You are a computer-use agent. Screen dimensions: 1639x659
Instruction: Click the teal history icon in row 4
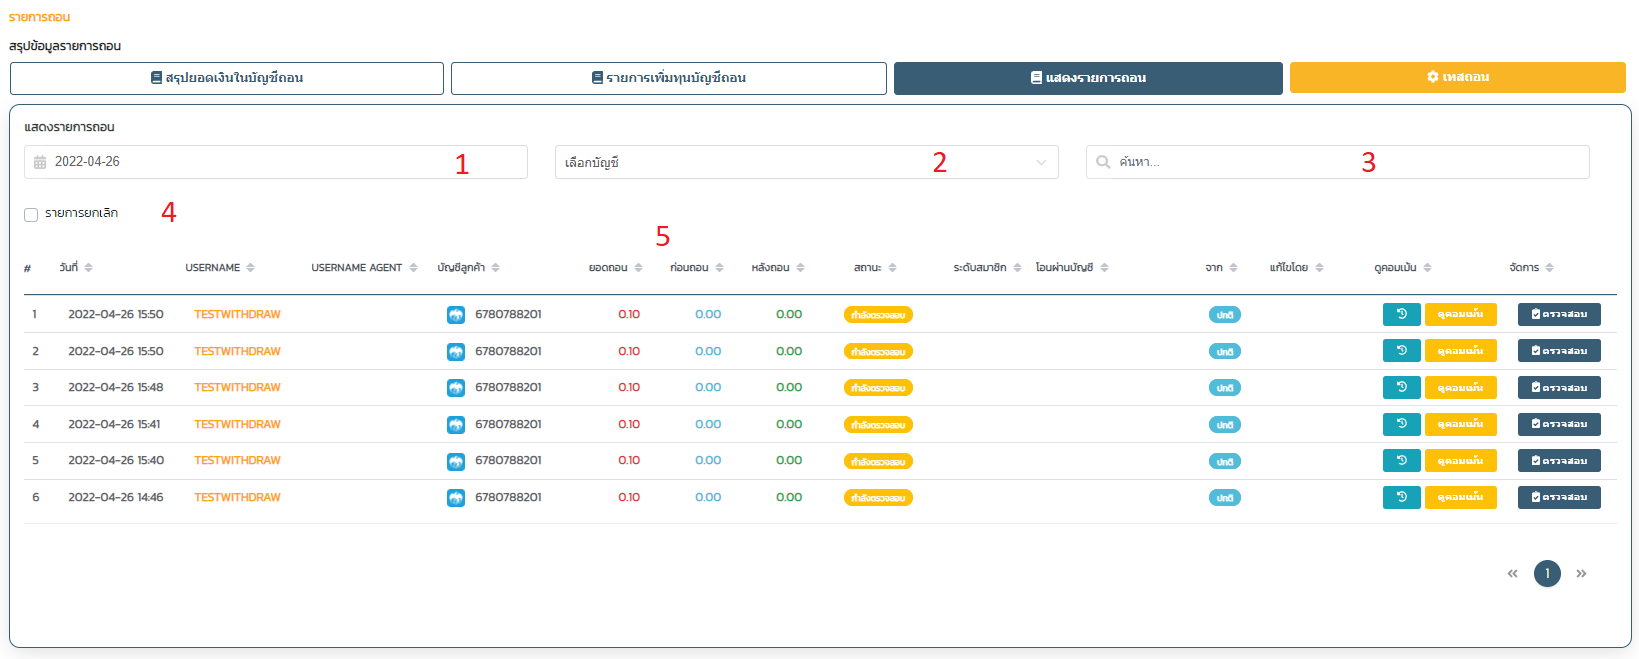[1401, 424]
